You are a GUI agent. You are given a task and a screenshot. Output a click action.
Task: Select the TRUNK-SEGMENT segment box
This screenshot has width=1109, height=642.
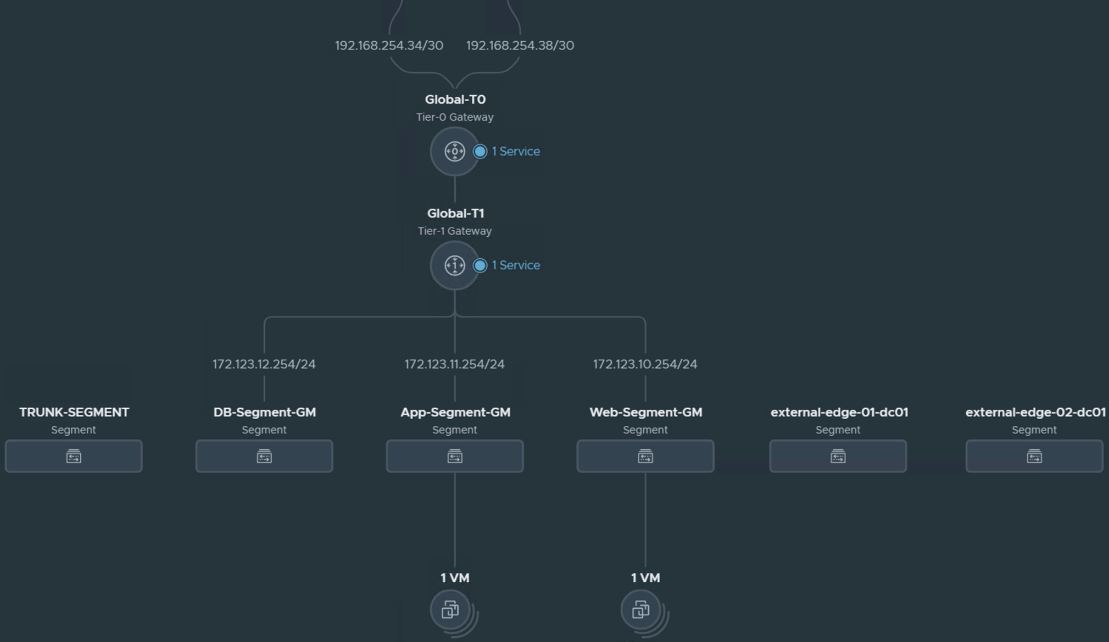(74, 456)
